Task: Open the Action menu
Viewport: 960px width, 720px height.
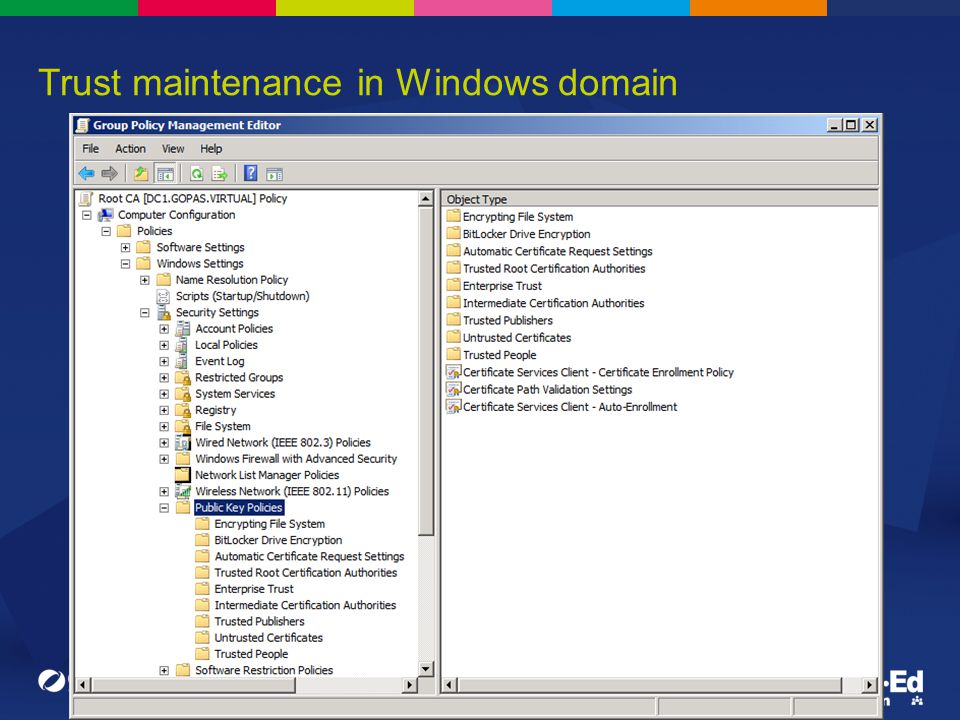Action: point(130,149)
